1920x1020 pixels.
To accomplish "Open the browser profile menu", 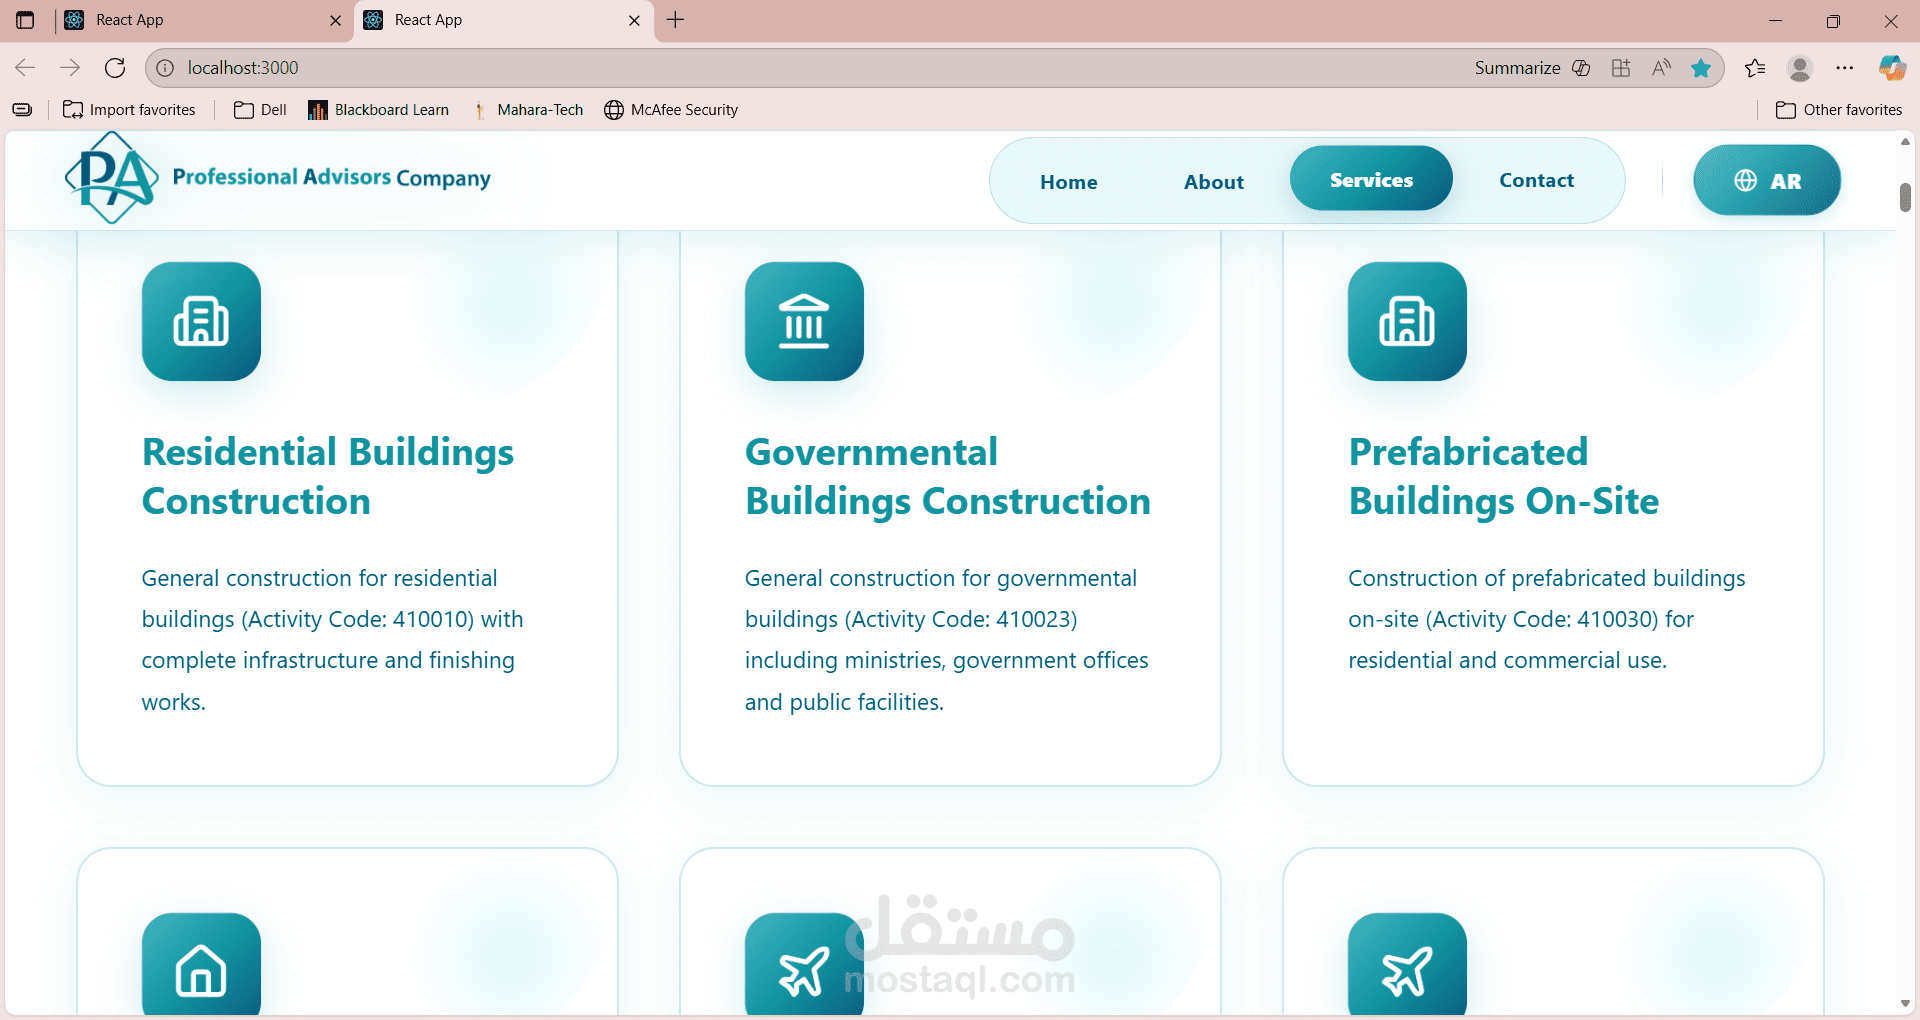I will (1800, 68).
